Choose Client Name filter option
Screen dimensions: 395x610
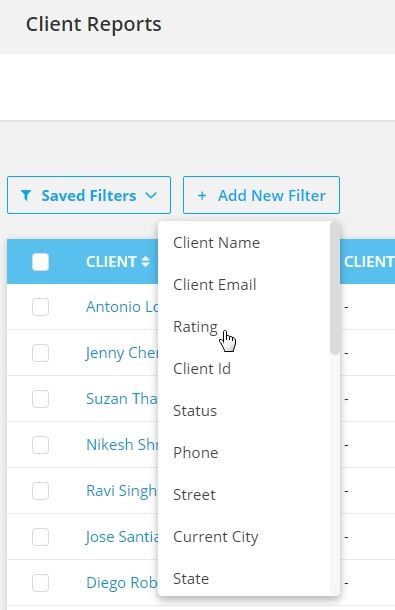coord(216,243)
